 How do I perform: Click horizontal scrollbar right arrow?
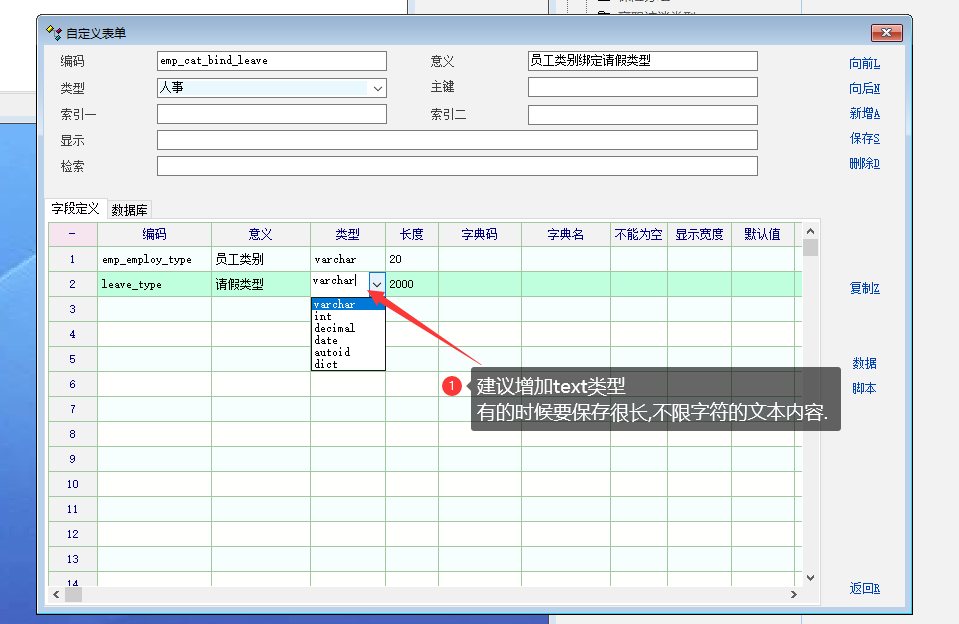(794, 594)
